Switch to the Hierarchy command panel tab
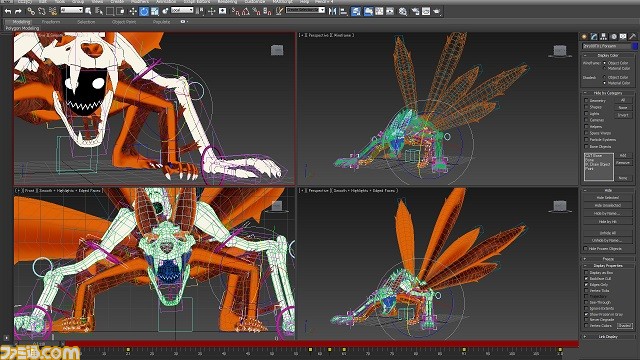The width and height of the screenshot is (640, 360). (604, 37)
